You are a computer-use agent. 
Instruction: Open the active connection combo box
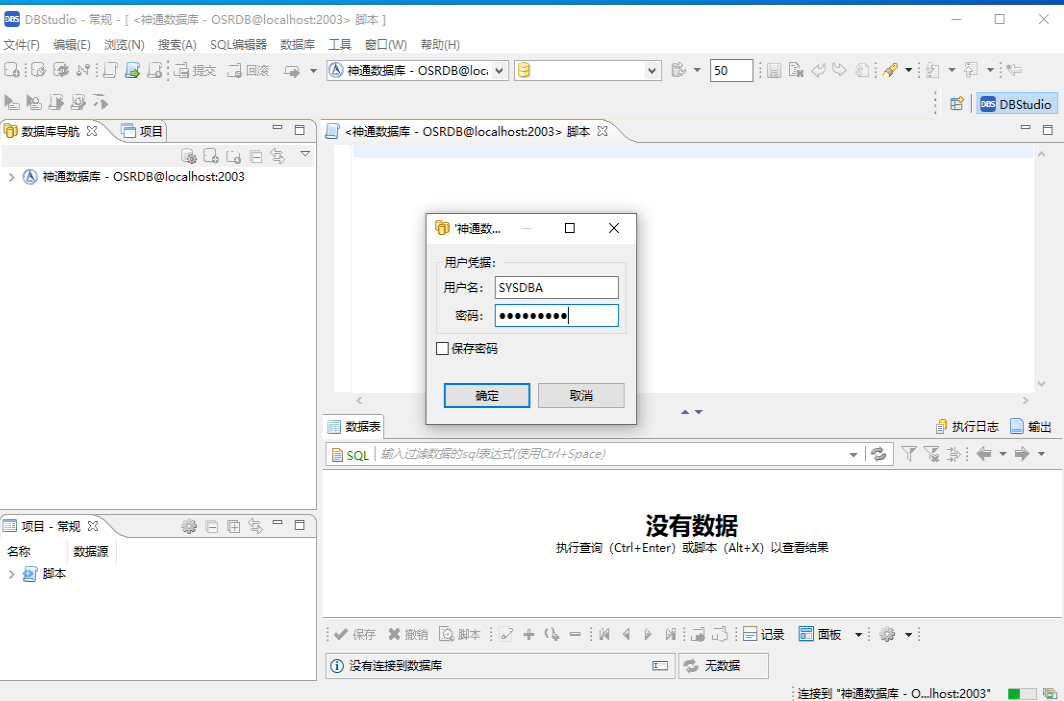pos(417,71)
